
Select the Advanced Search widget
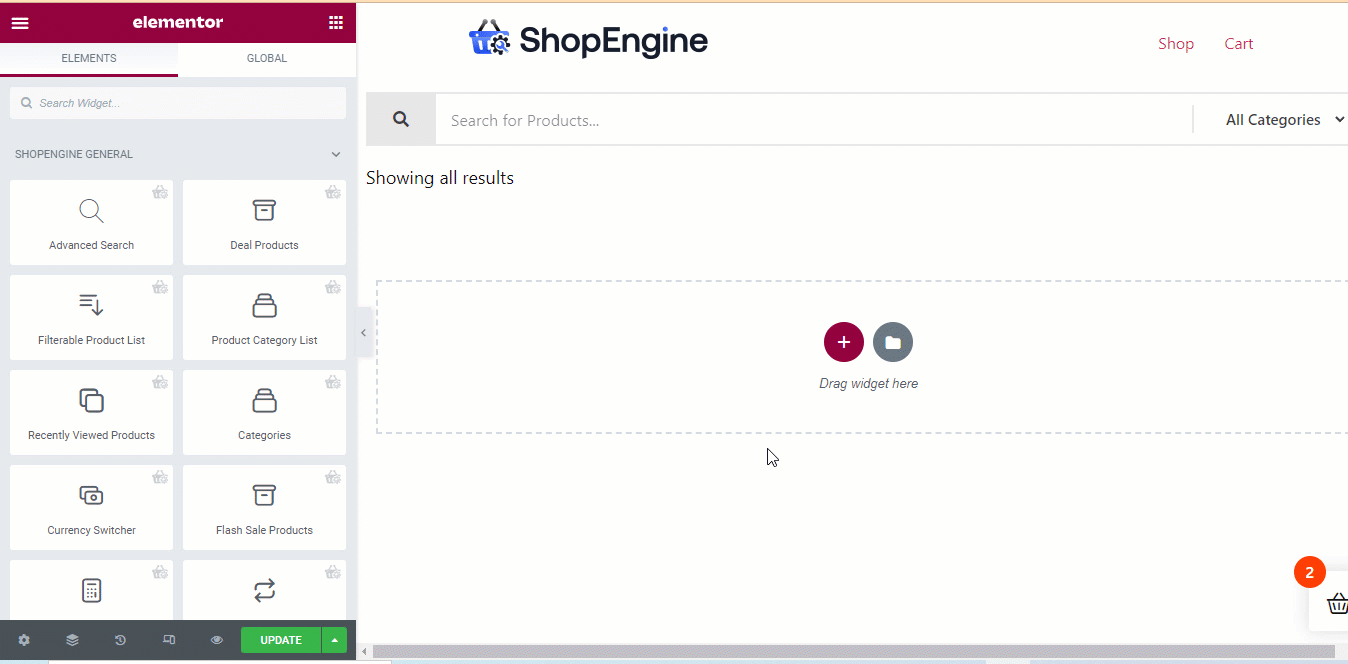[x=91, y=223]
